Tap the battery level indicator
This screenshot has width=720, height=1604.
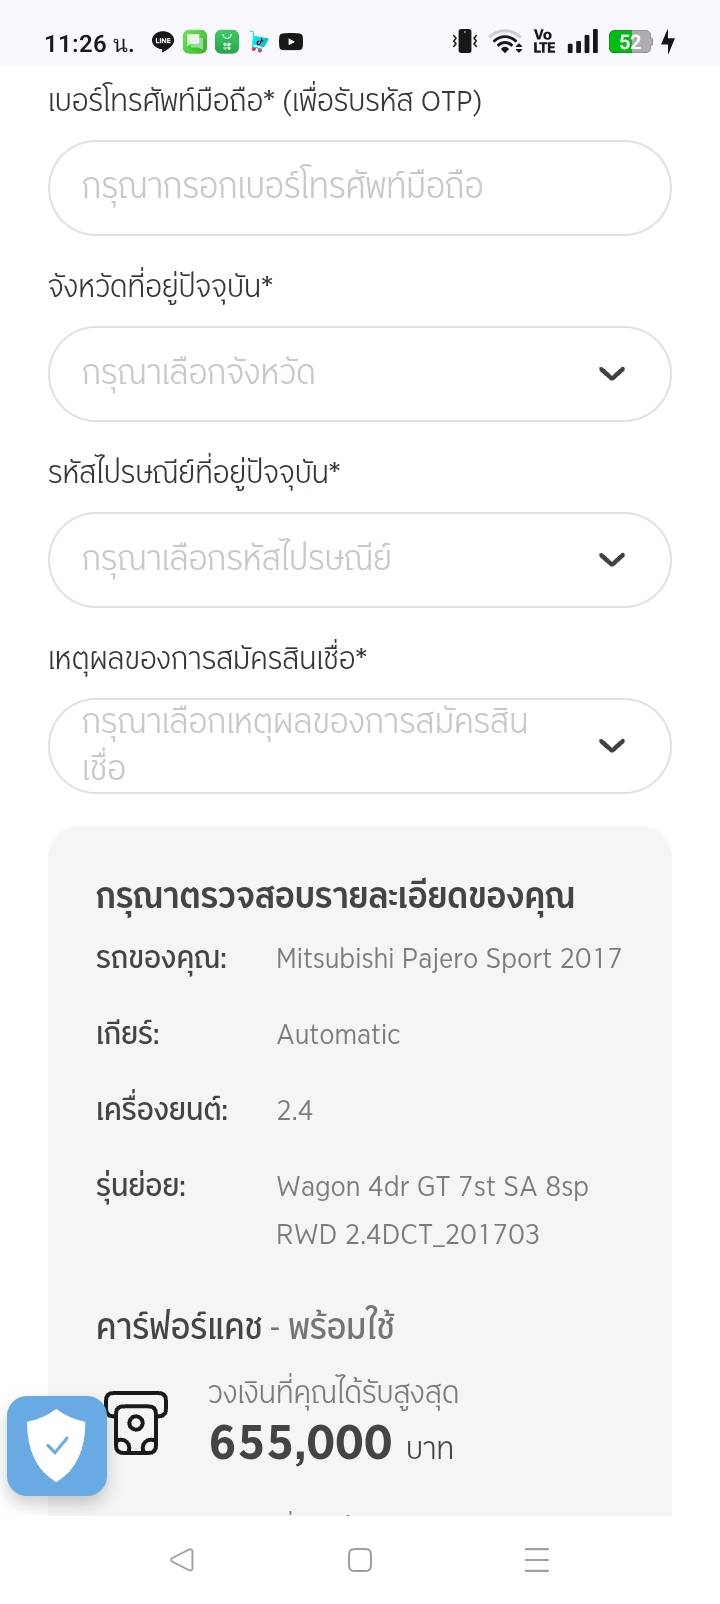[x=631, y=42]
